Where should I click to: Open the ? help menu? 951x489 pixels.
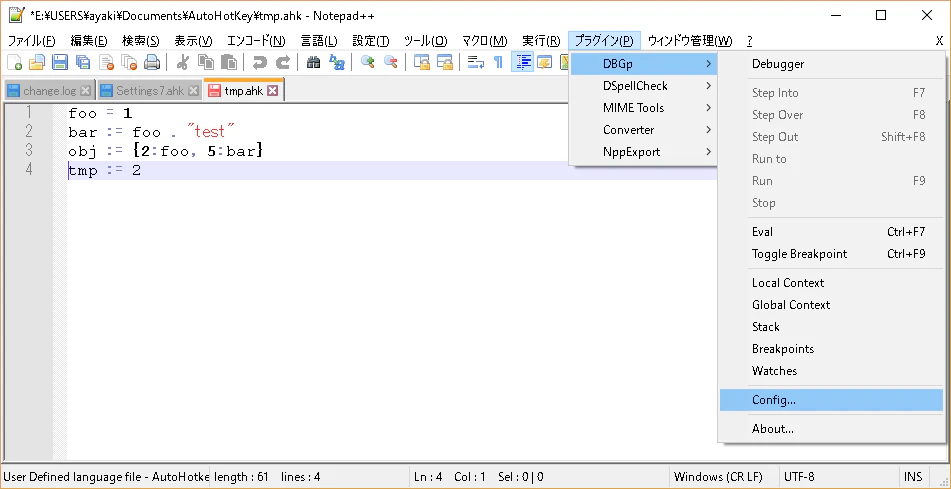coord(750,41)
